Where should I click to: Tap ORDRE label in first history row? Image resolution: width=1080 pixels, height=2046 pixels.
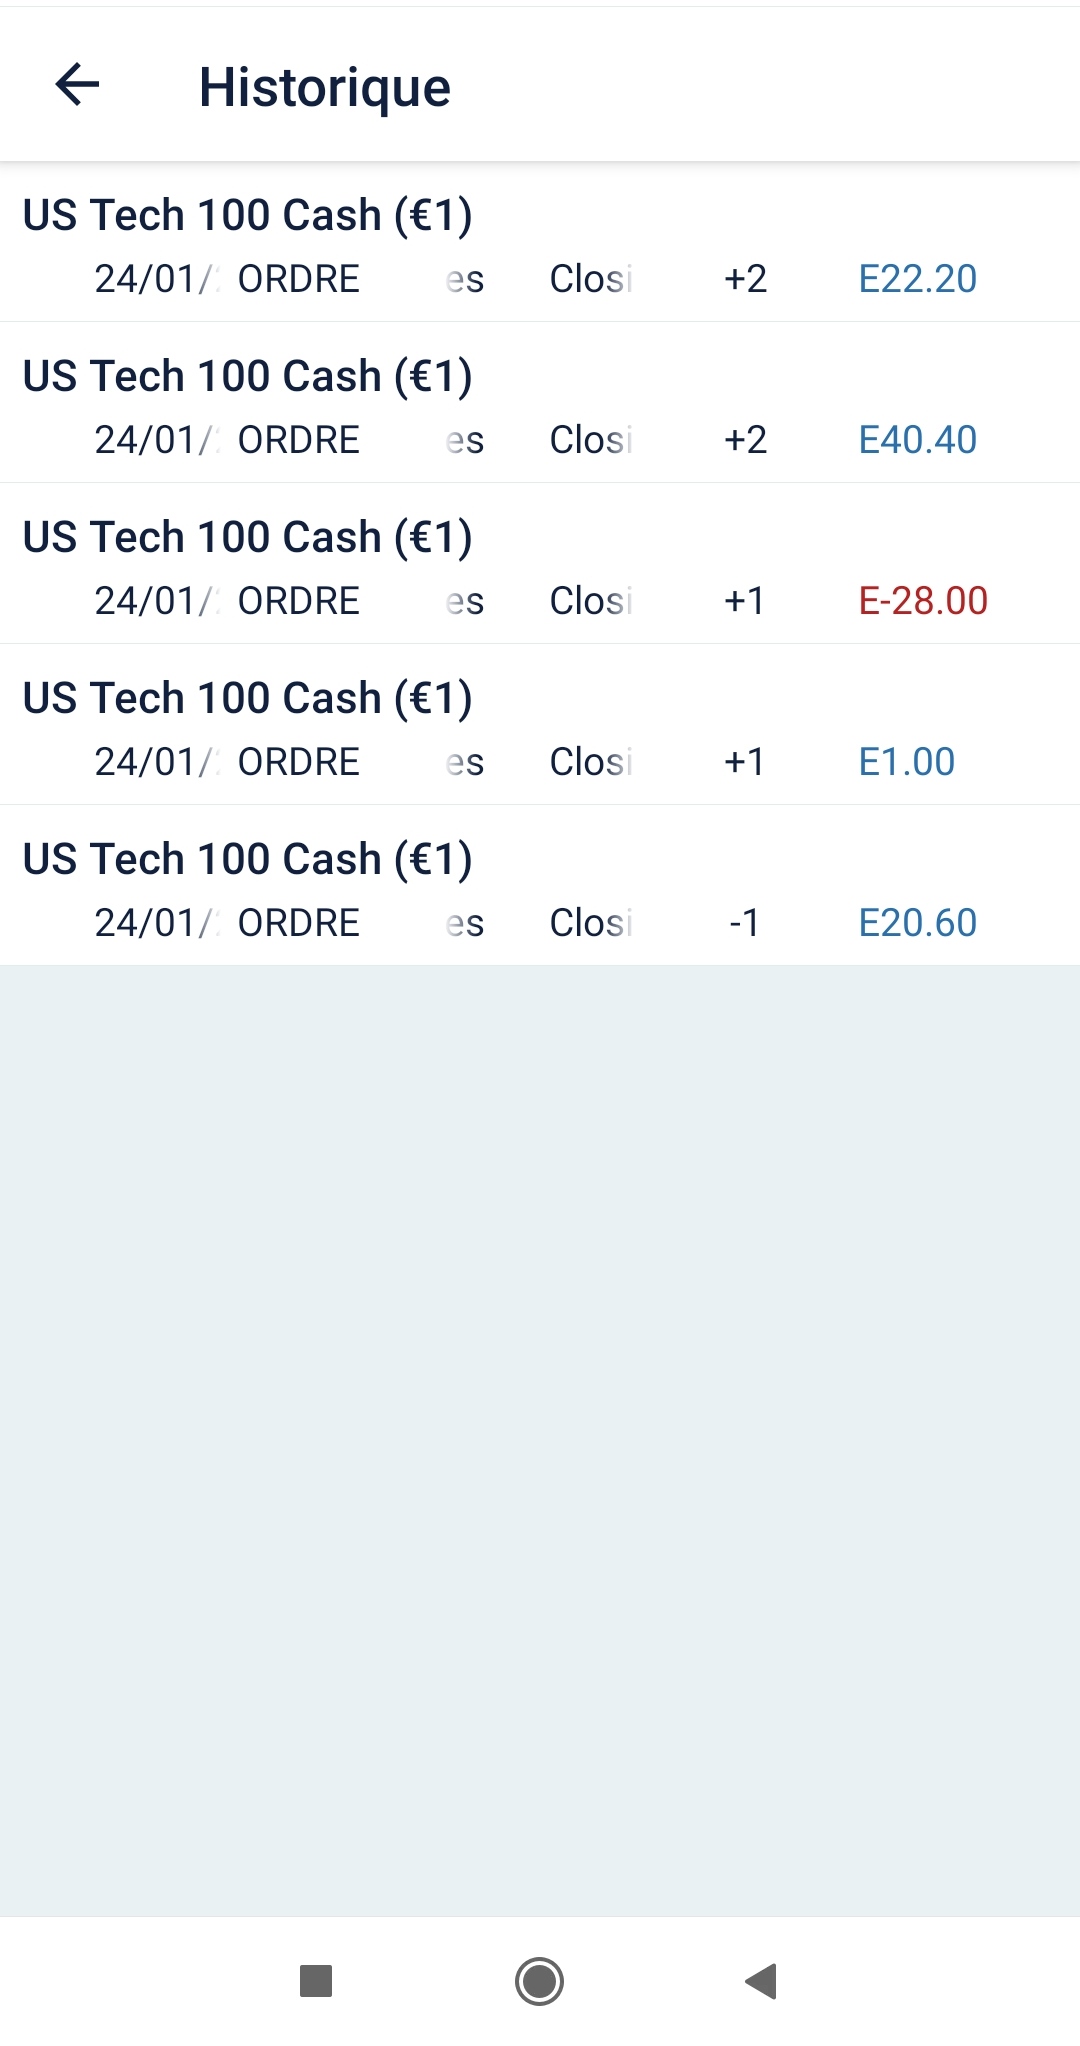coord(298,279)
